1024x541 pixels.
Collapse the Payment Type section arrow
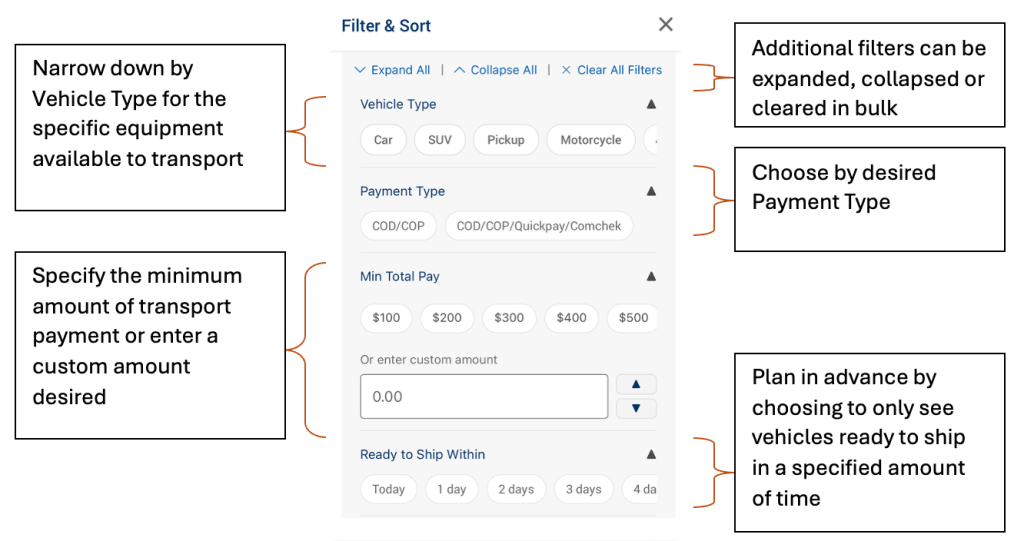(651, 191)
